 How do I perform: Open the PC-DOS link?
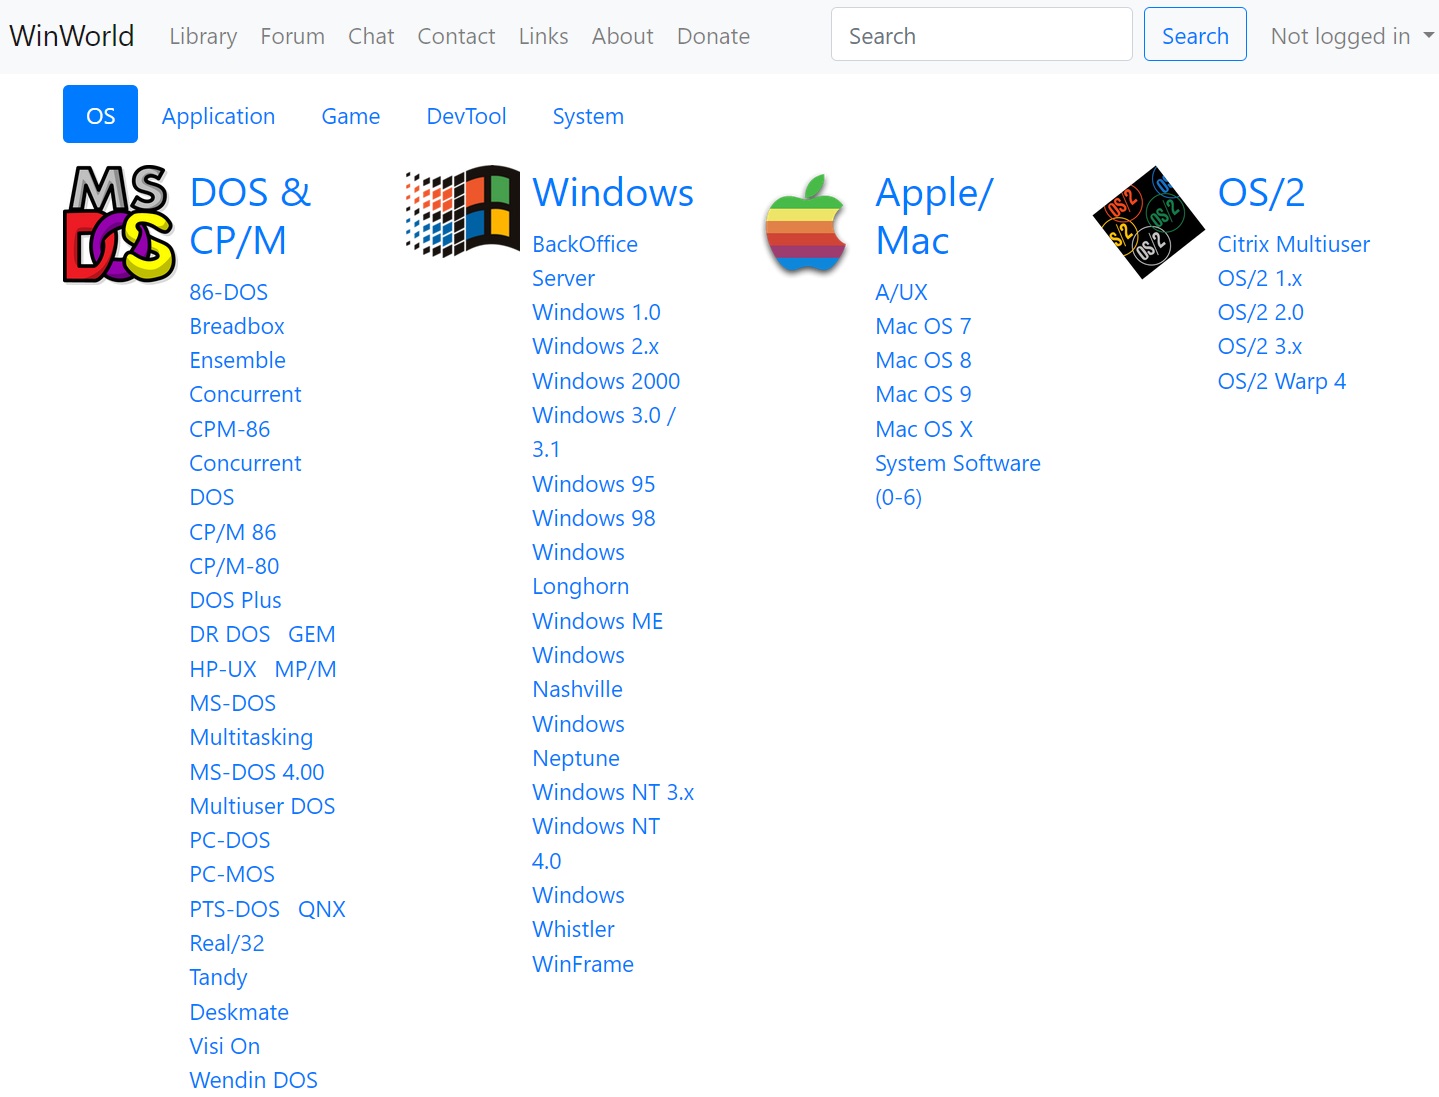point(230,840)
